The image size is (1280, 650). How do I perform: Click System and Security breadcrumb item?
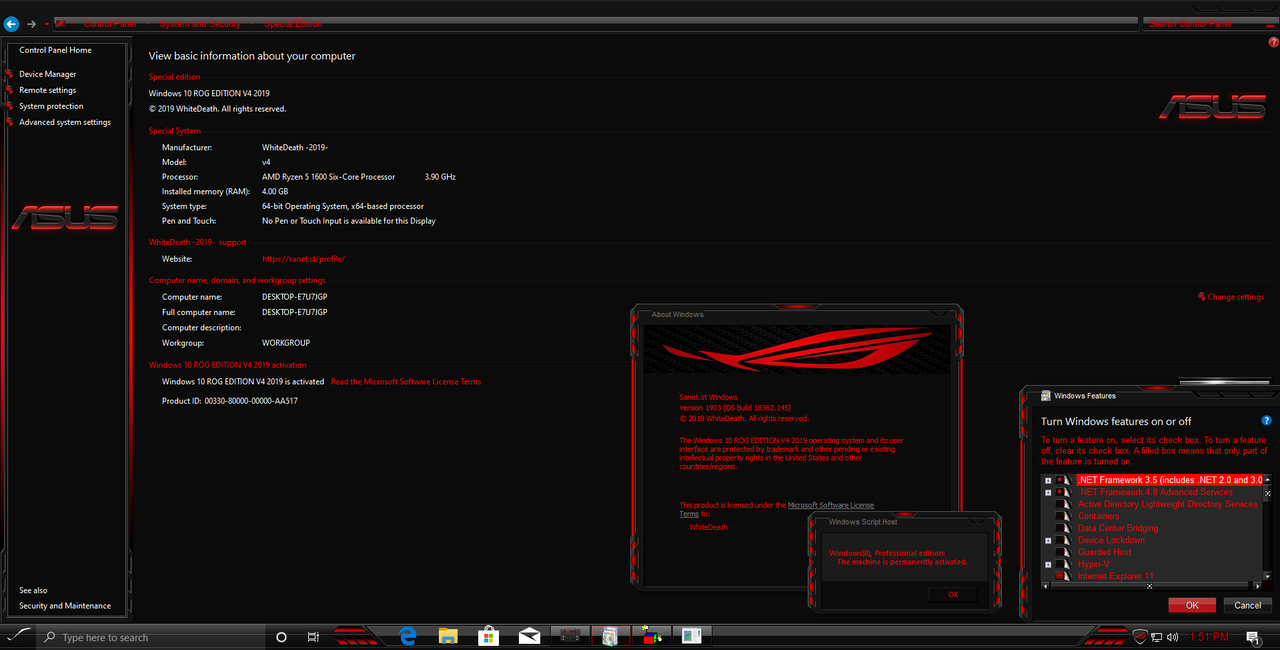coord(200,24)
